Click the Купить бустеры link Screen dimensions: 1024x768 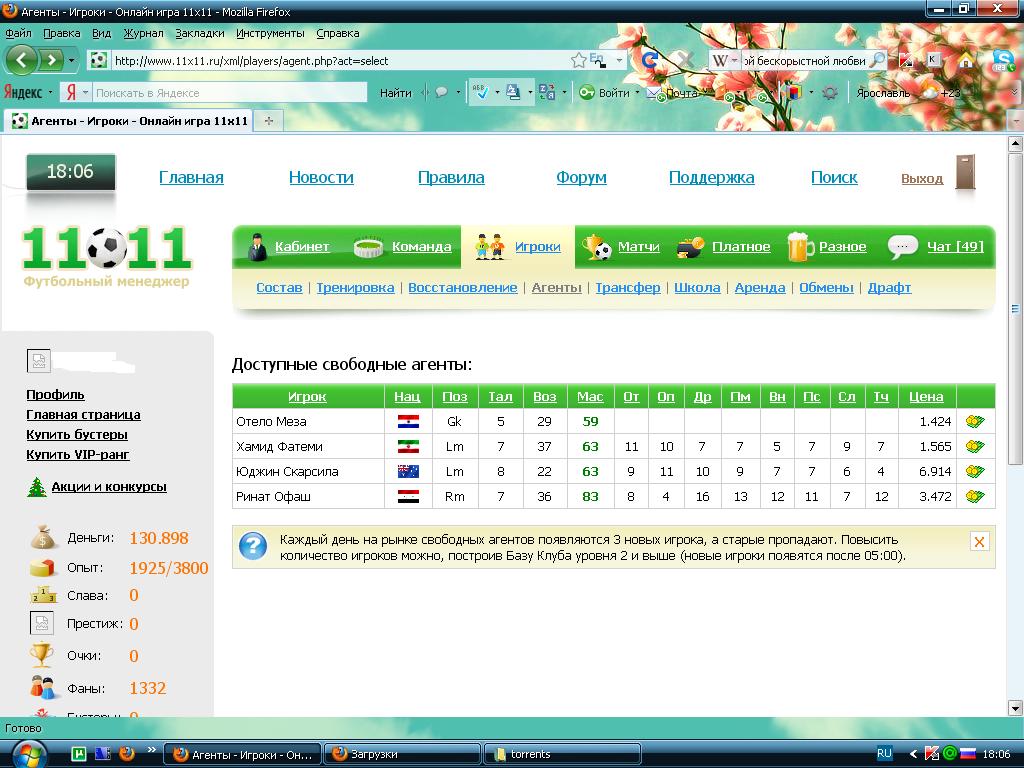click(77, 434)
